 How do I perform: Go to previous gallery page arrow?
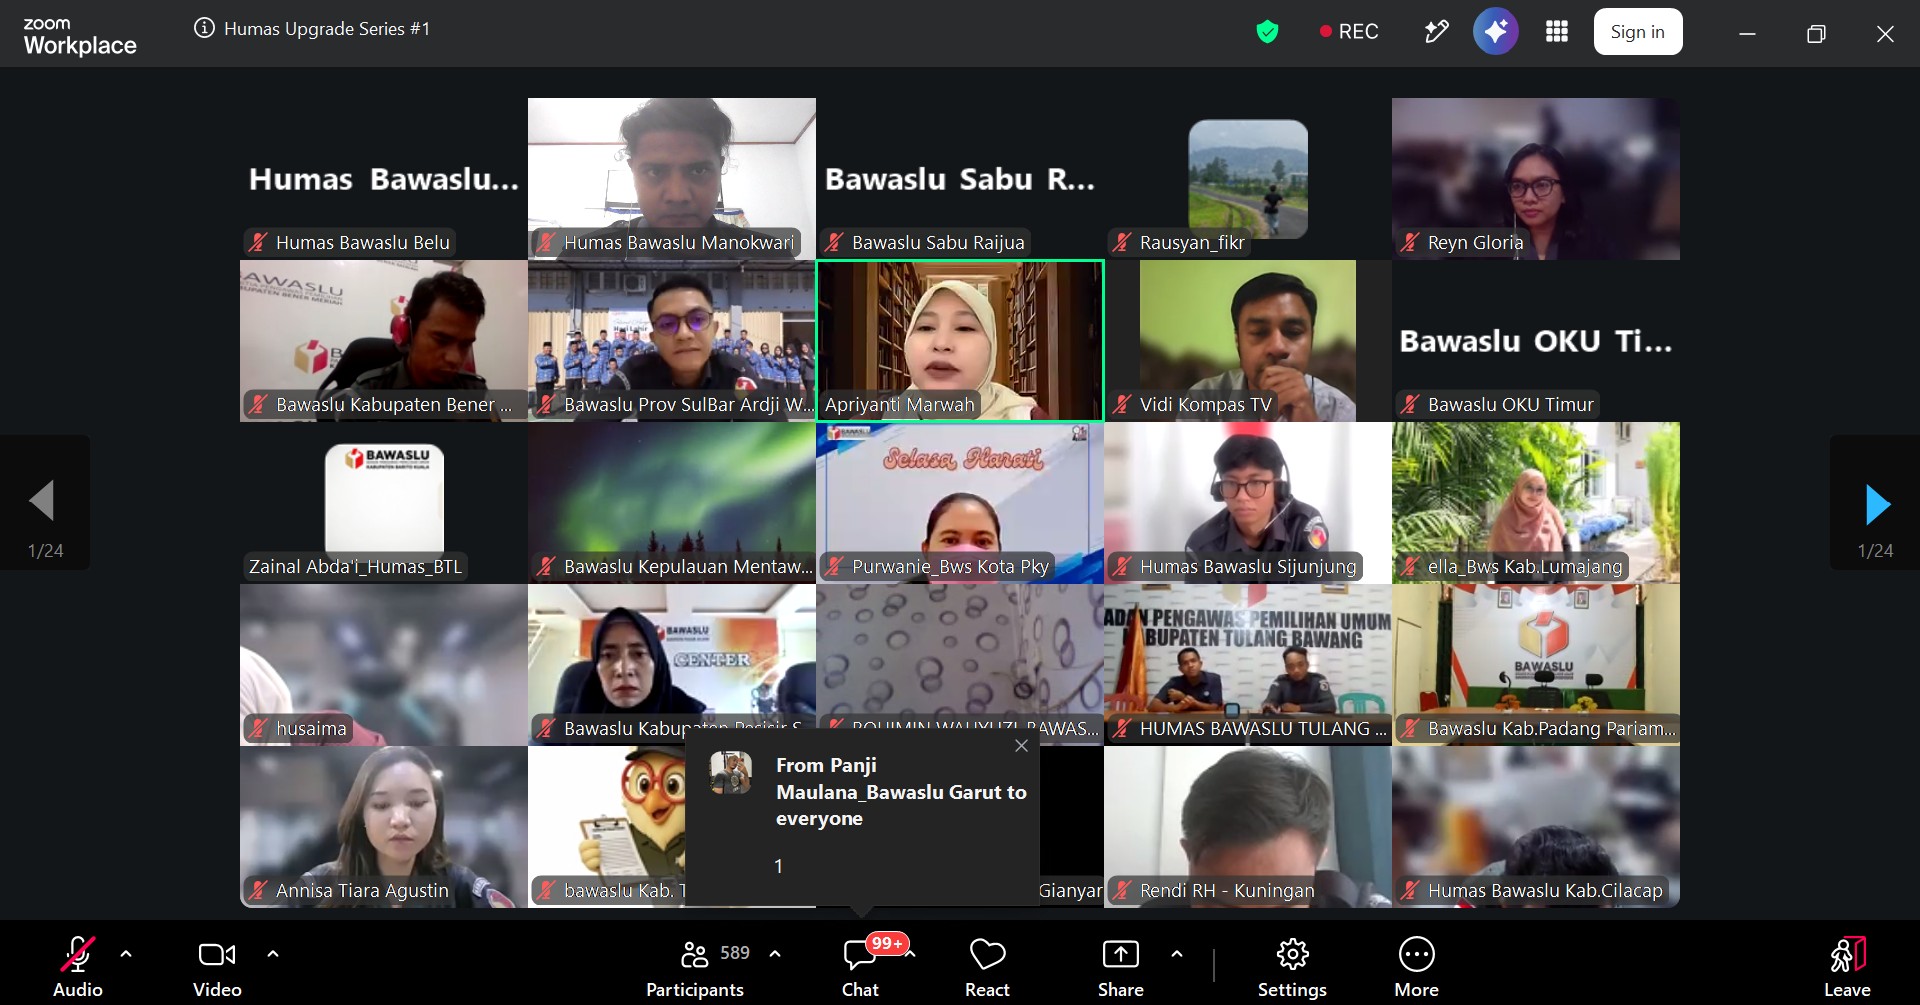pos(44,503)
